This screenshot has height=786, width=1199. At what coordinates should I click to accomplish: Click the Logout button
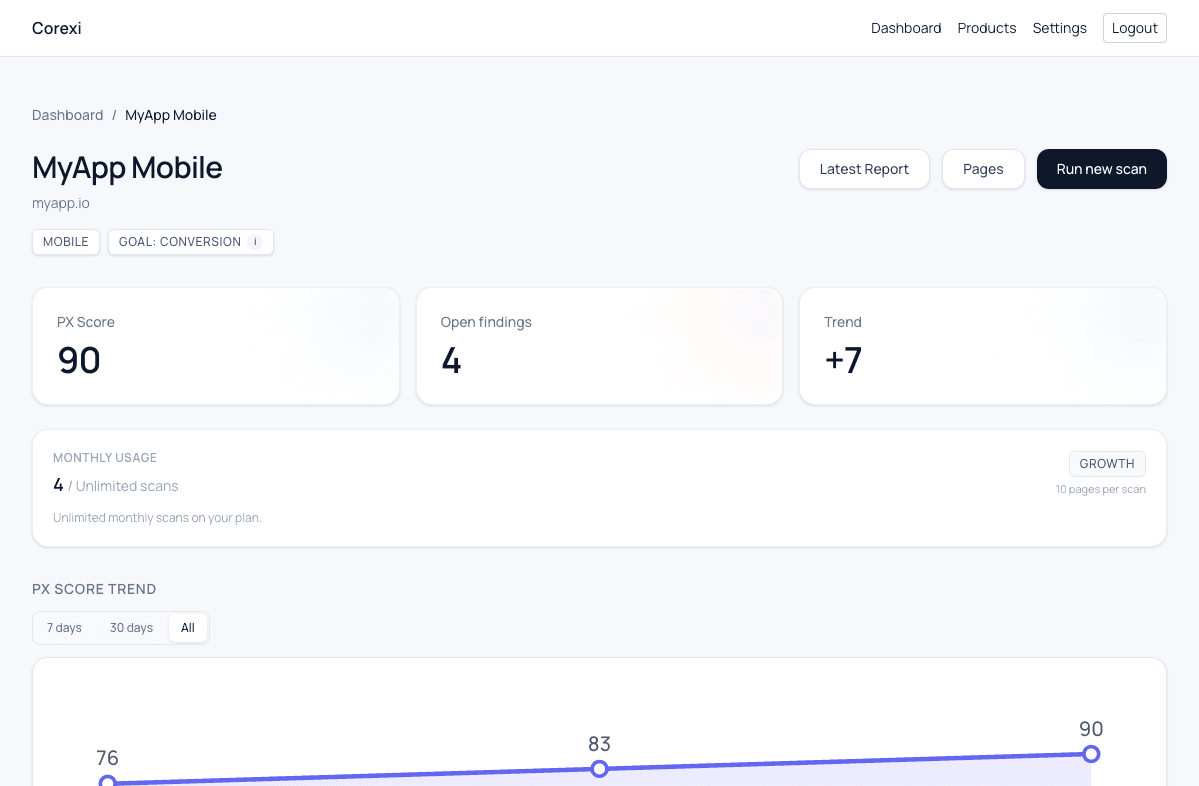tap(1134, 28)
